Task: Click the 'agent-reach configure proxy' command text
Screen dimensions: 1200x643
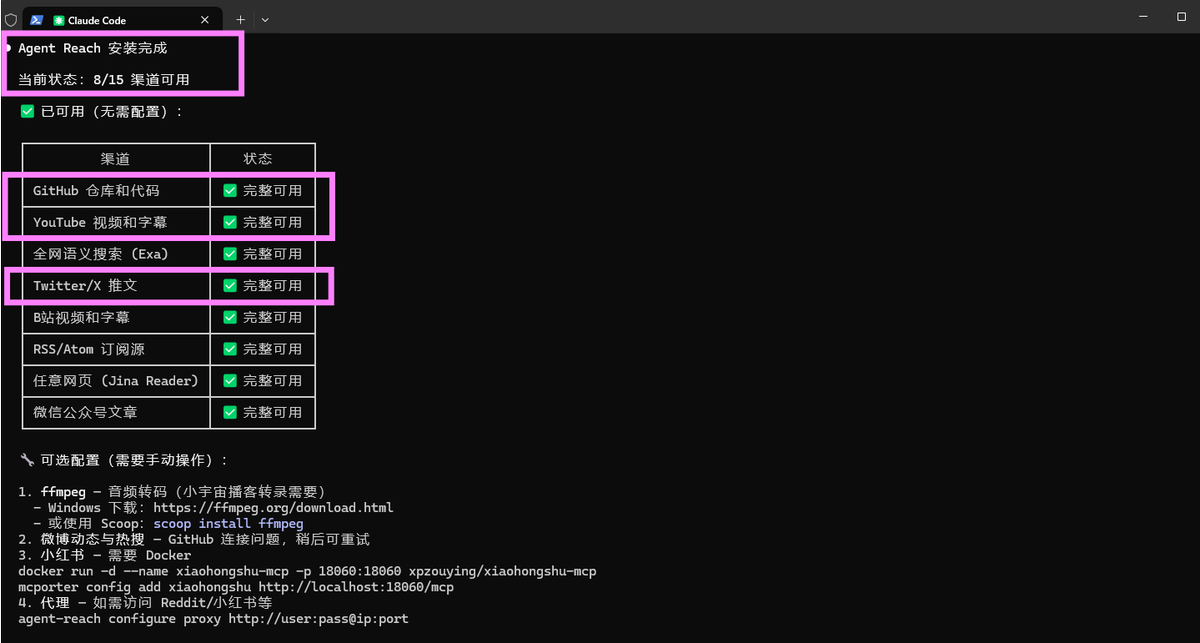Action: pyautogui.click(x=119, y=619)
